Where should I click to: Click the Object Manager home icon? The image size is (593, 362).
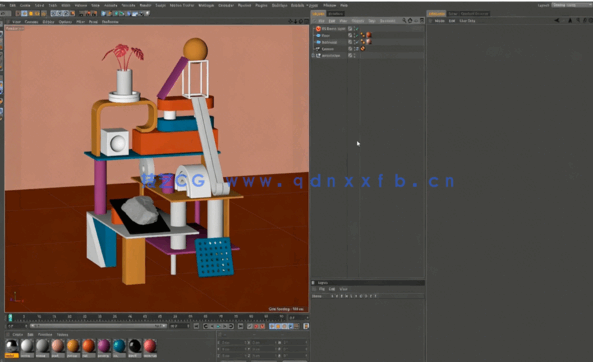(x=410, y=20)
